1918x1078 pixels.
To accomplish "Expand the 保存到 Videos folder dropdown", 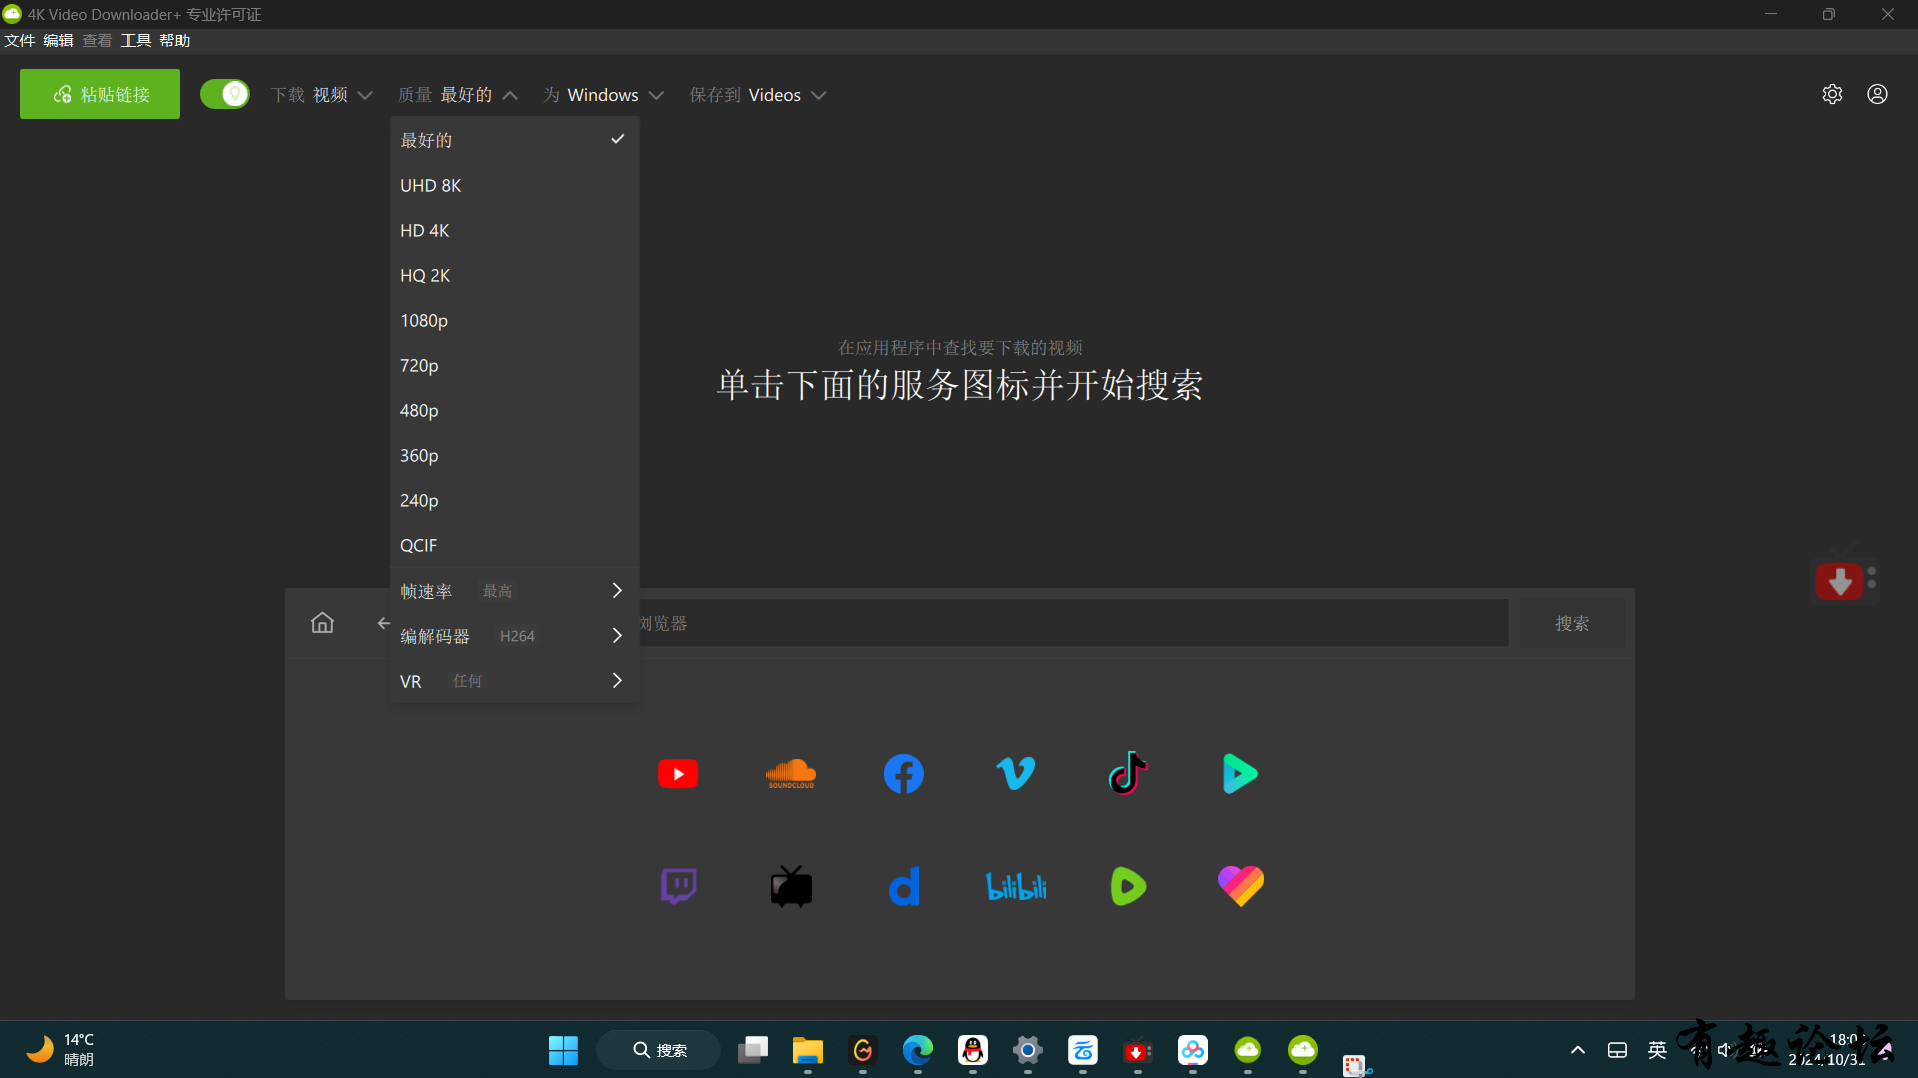I will click(x=758, y=95).
